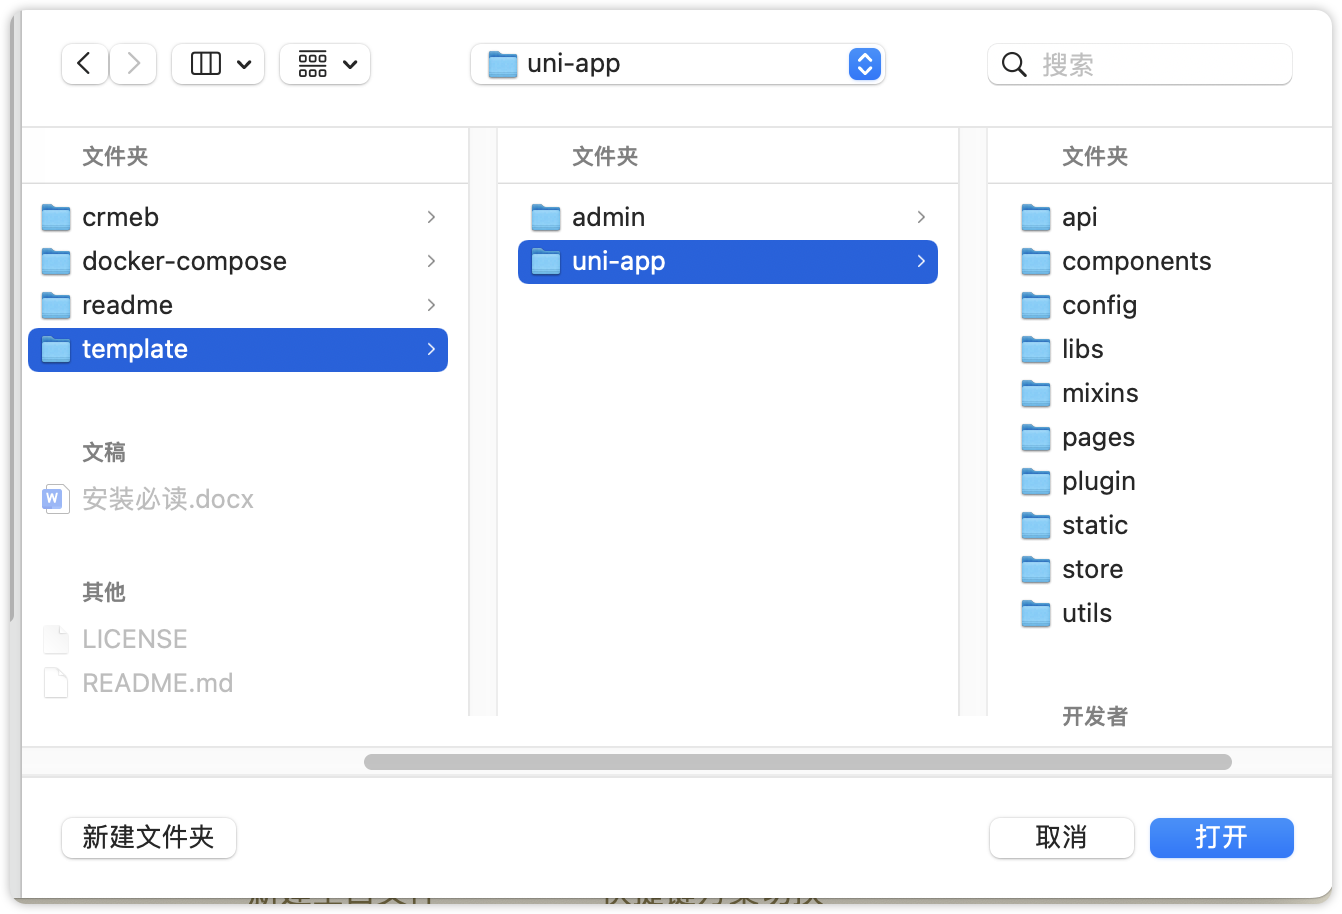Select the utils folder icon
This screenshot has width=1342, height=914.
pyautogui.click(x=1036, y=613)
